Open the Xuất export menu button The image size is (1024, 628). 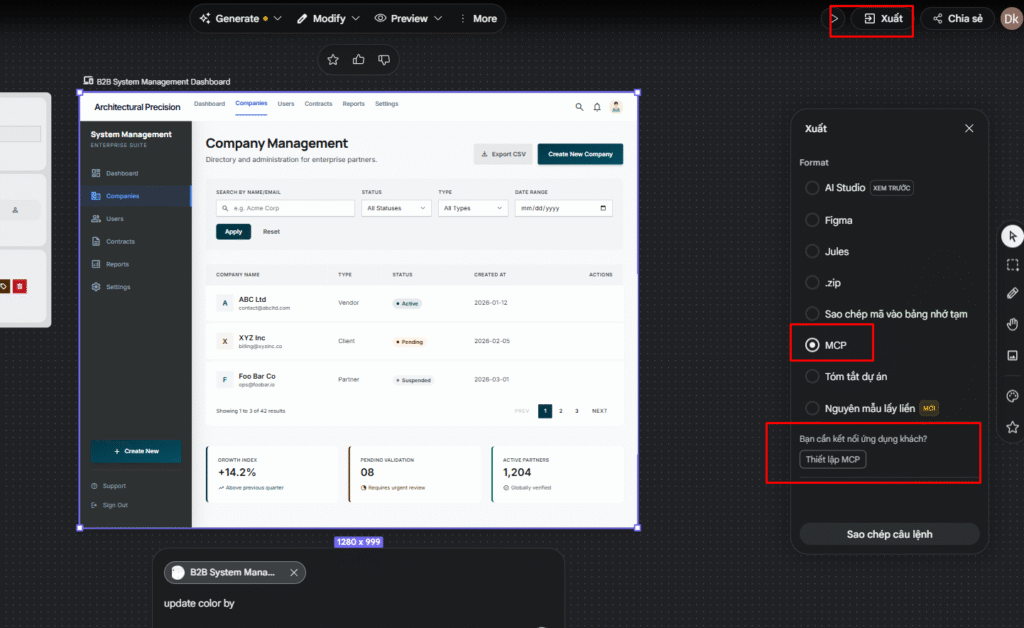(x=883, y=19)
